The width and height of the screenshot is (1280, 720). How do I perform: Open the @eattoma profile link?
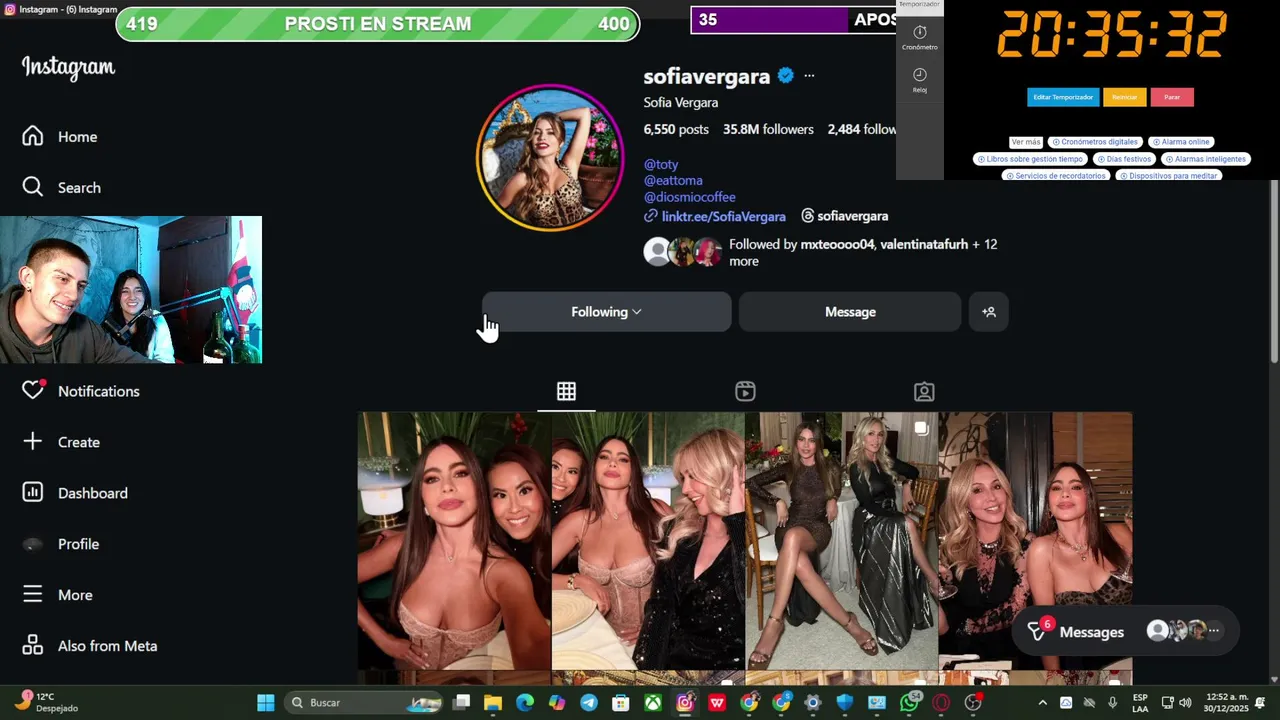[x=673, y=181]
